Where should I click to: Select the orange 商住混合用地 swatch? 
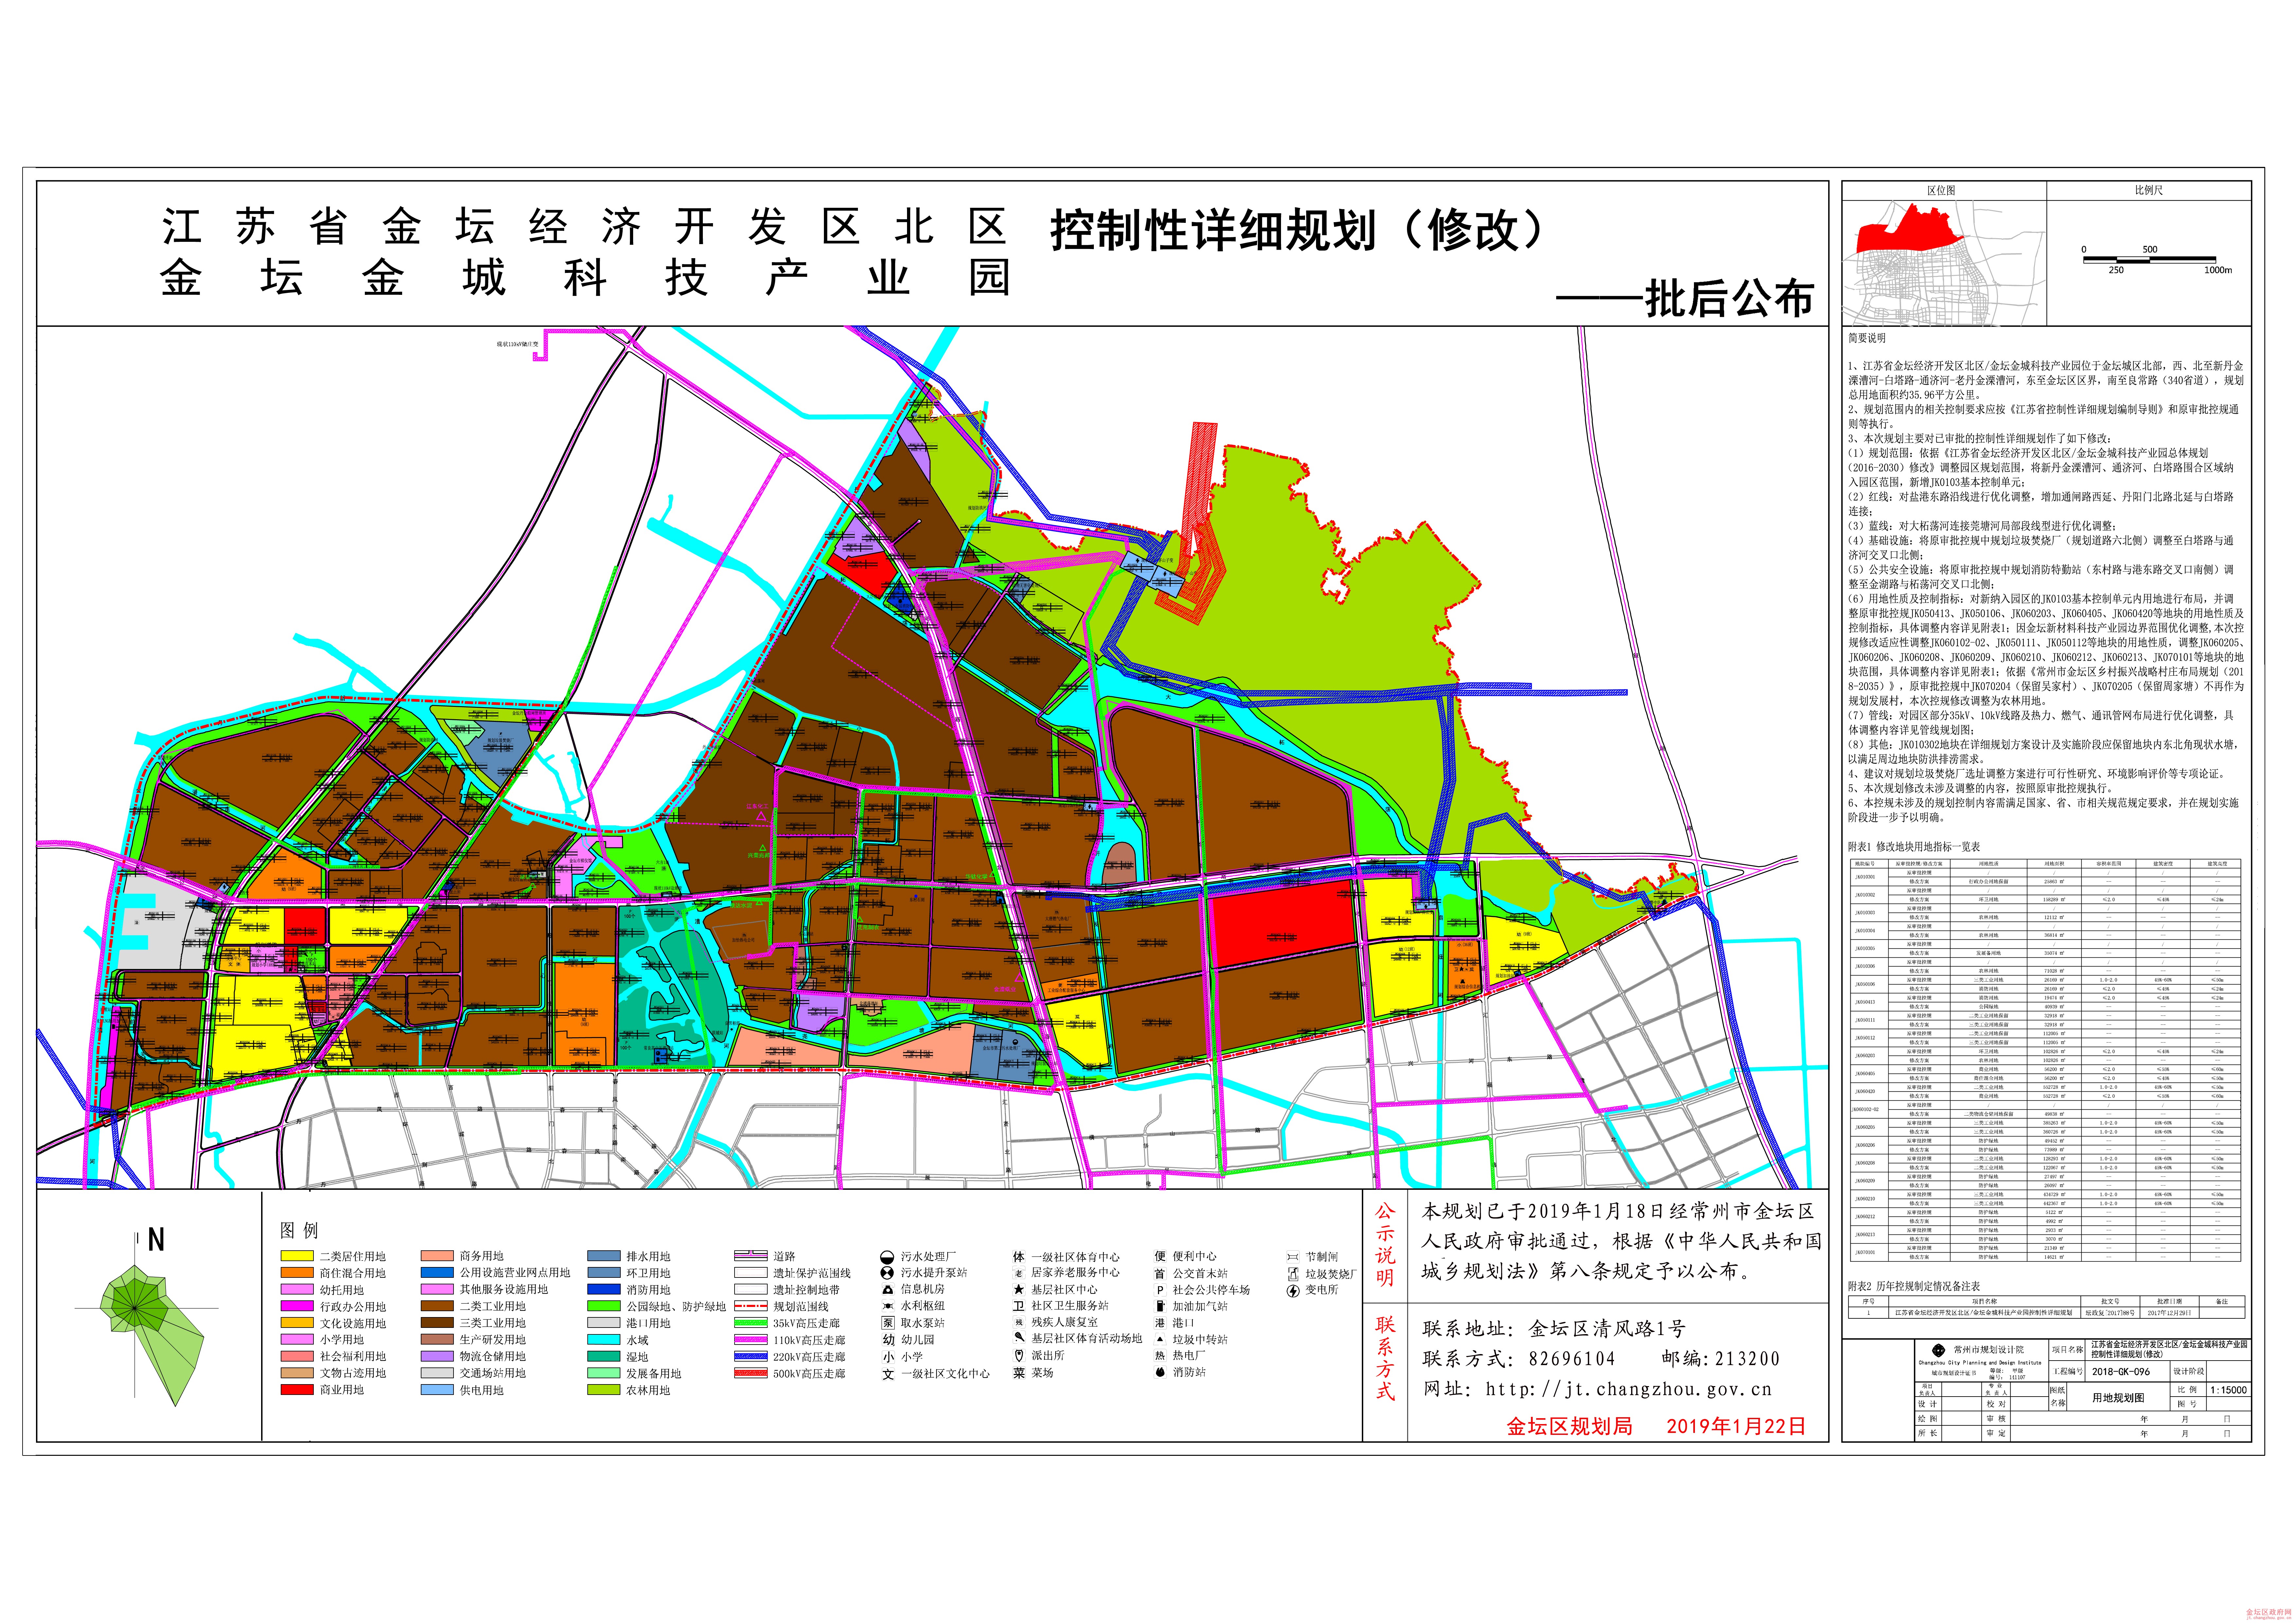click(x=297, y=1273)
